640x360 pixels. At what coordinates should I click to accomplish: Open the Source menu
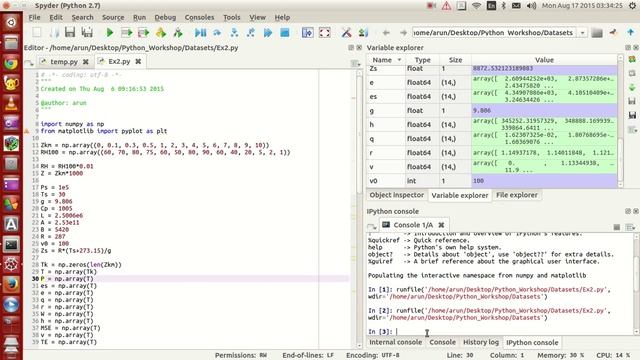coord(113,17)
